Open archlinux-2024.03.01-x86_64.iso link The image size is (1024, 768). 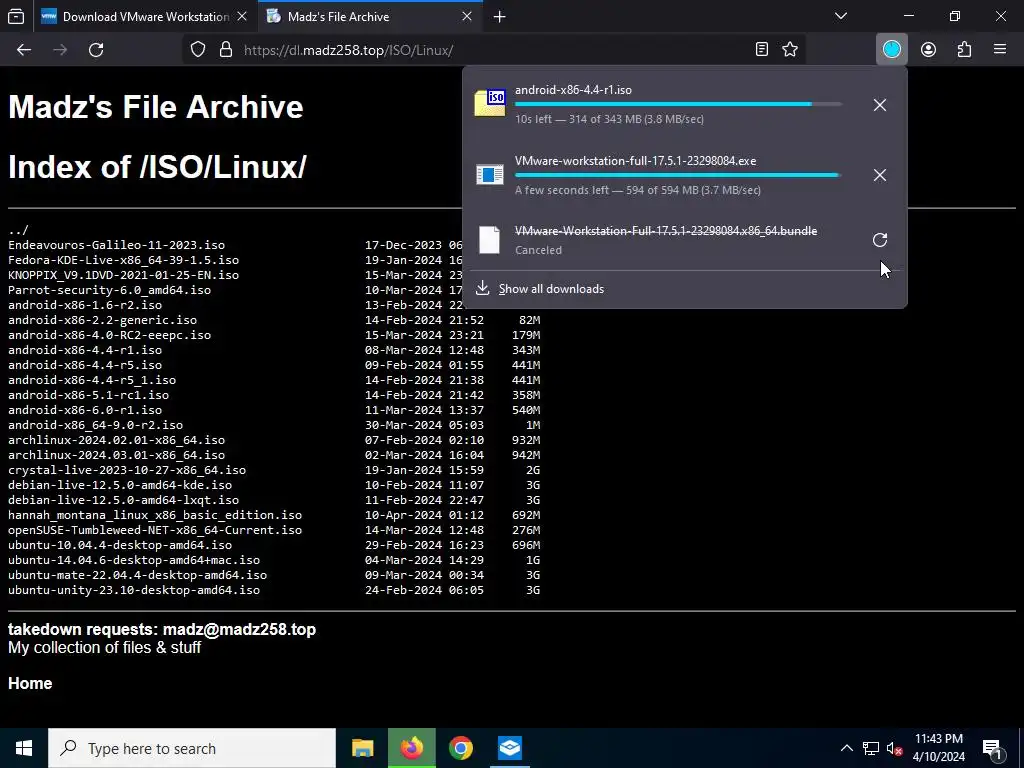click(x=116, y=455)
